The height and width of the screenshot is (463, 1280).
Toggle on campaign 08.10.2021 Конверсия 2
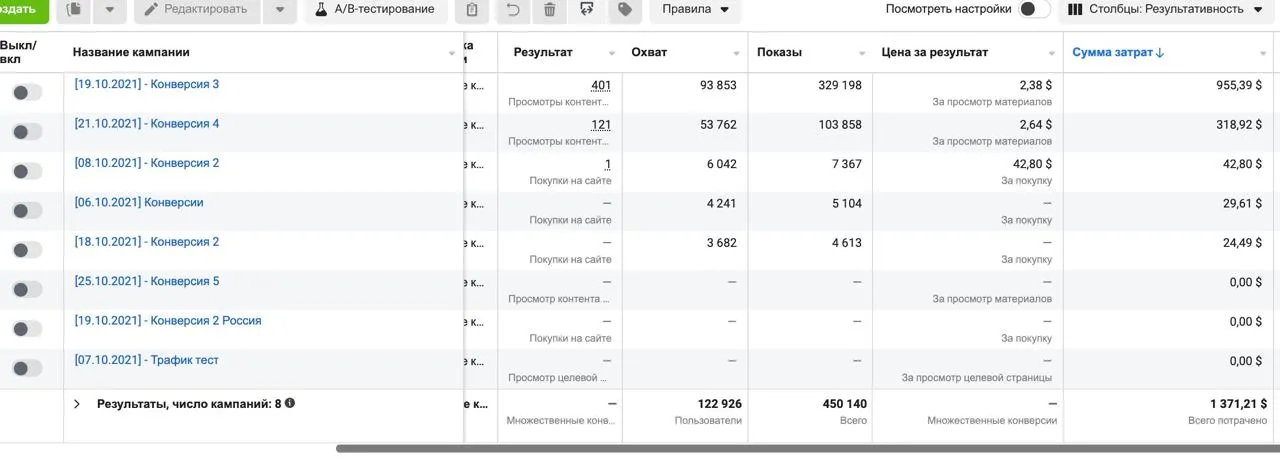pyautogui.click(x=27, y=171)
